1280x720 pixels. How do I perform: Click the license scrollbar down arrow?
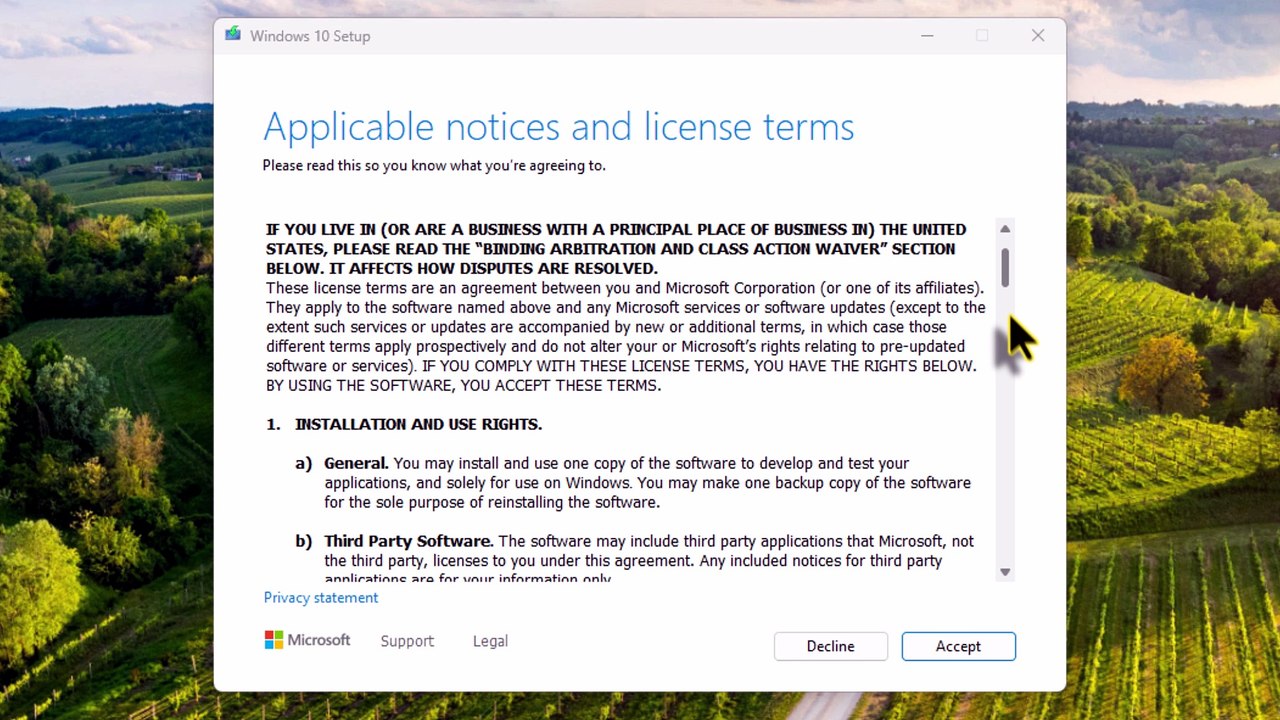[x=1005, y=572]
